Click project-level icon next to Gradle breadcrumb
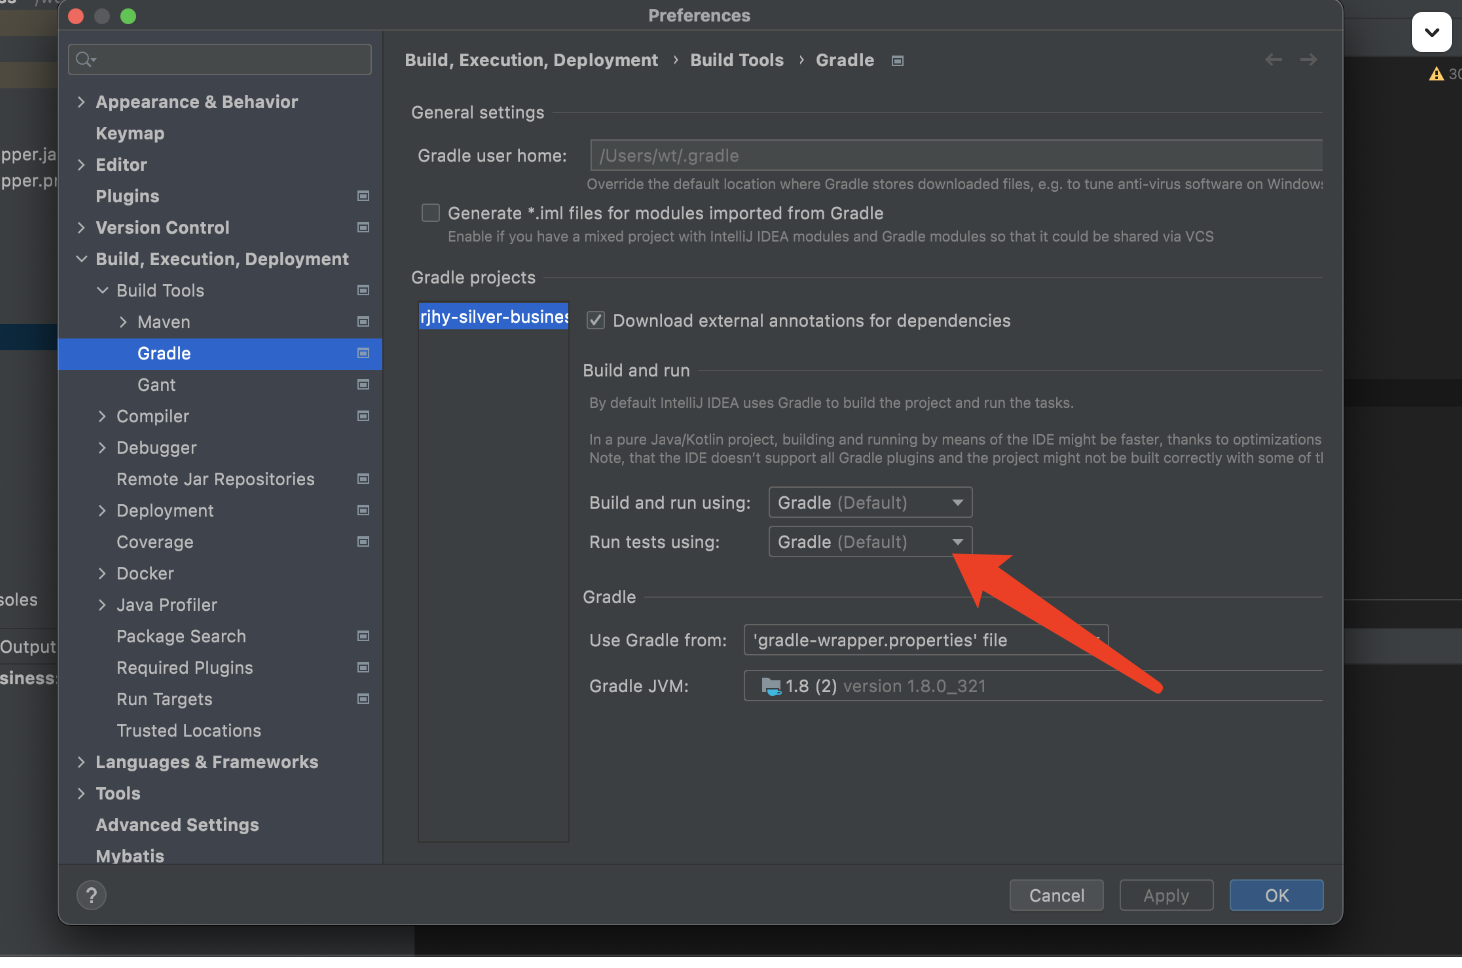Screen dimensions: 1462x968 [898, 61]
